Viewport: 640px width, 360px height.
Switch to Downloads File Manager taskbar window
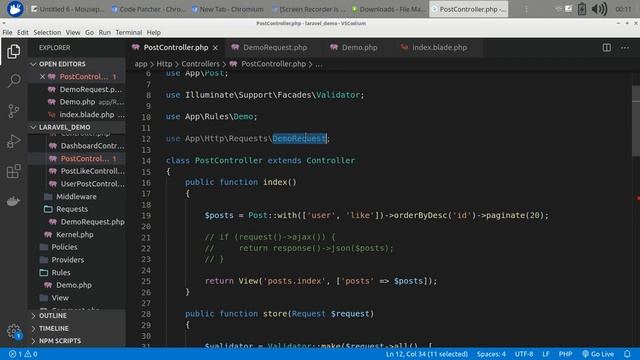click(x=389, y=9)
